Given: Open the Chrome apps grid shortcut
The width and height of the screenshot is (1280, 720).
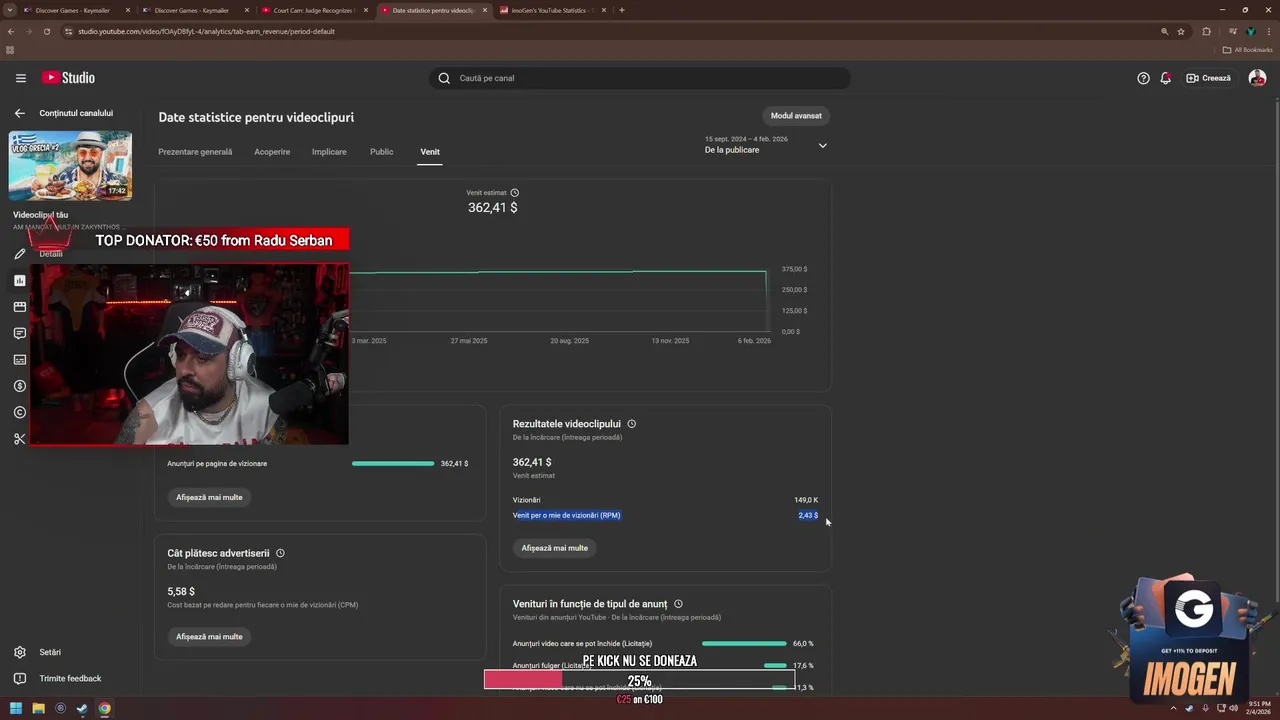Looking at the screenshot, I should tap(10, 50).
